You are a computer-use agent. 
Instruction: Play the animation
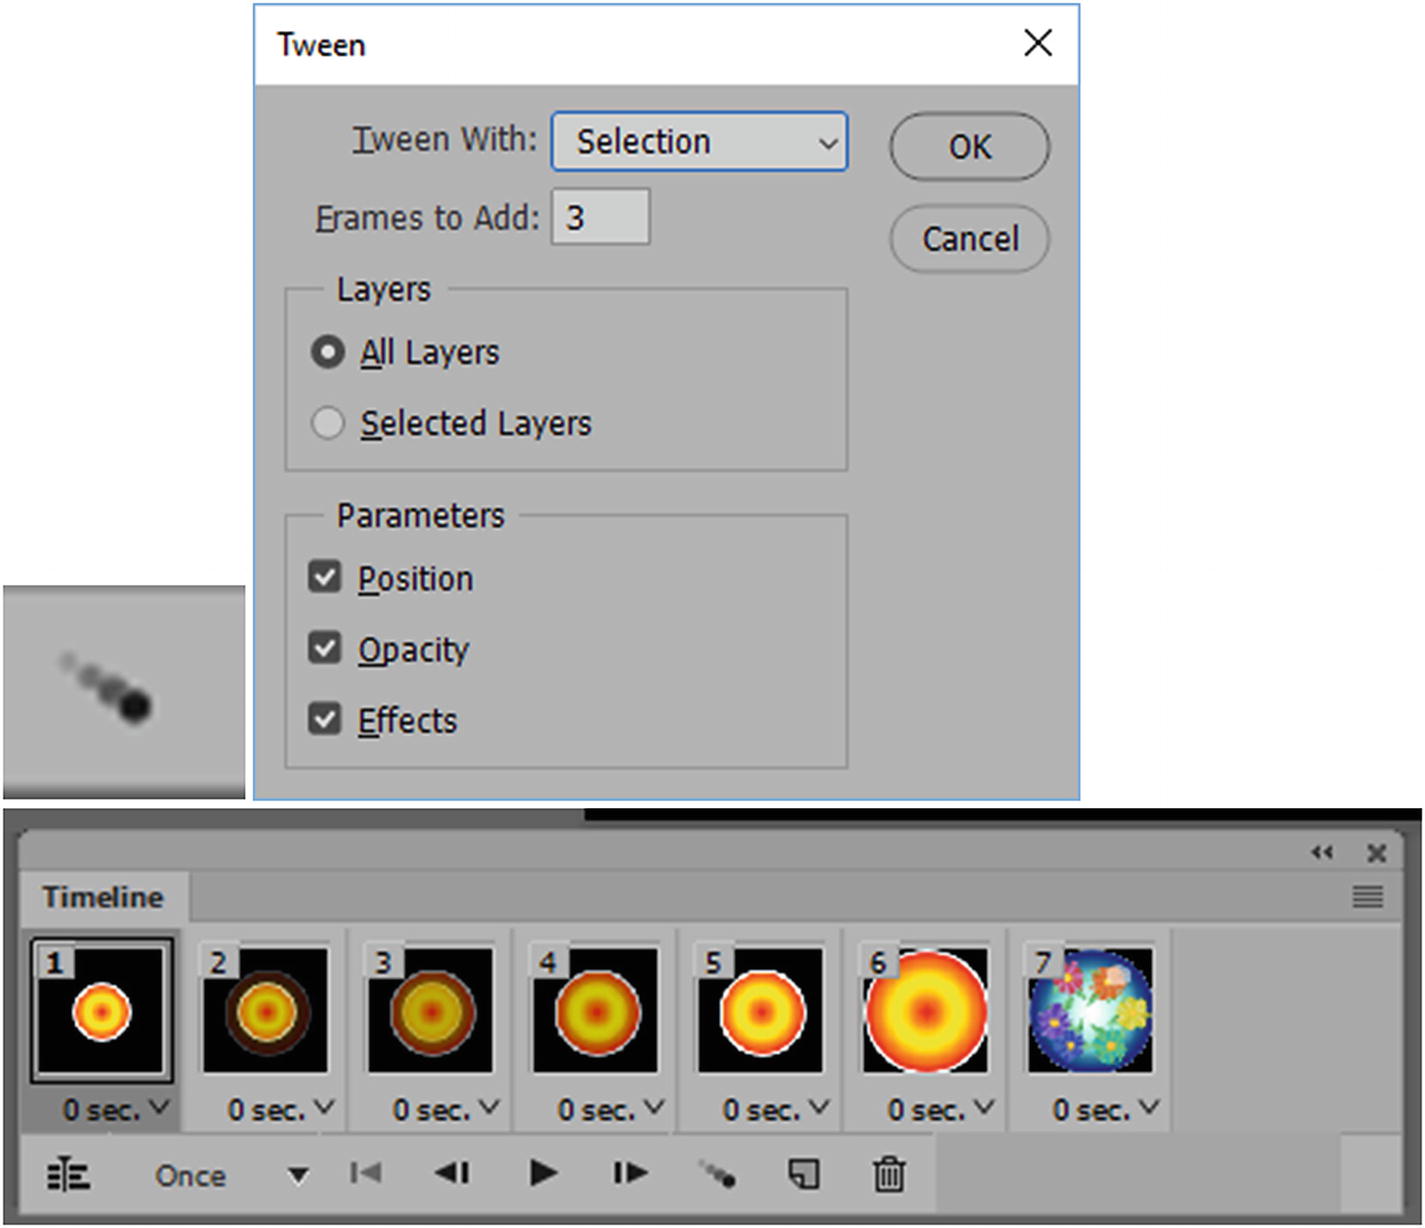click(x=543, y=1174)
